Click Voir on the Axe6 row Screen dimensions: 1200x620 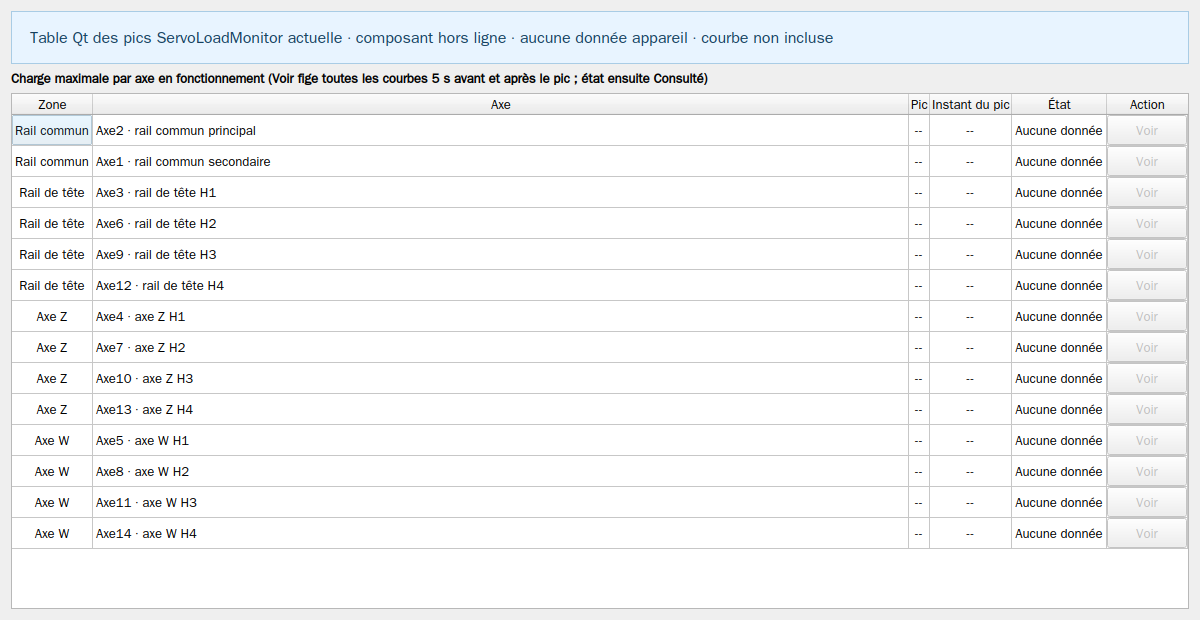pyautogui.click(x=1147, y=224)
